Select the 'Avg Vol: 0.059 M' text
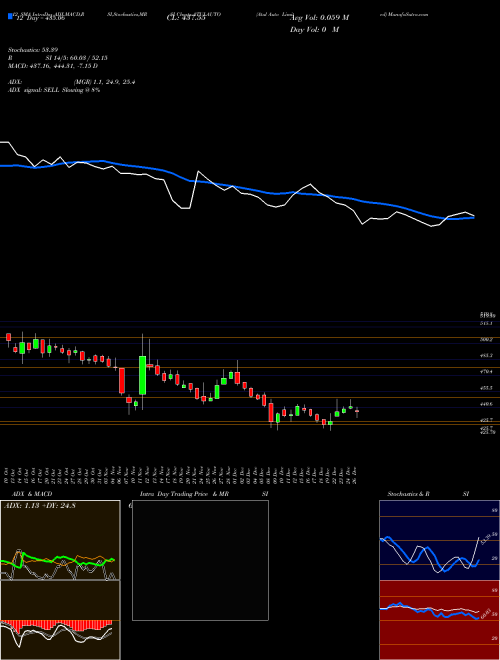This screenshot has width=500, height=660. pyautogui.click(x=319, y=18)
